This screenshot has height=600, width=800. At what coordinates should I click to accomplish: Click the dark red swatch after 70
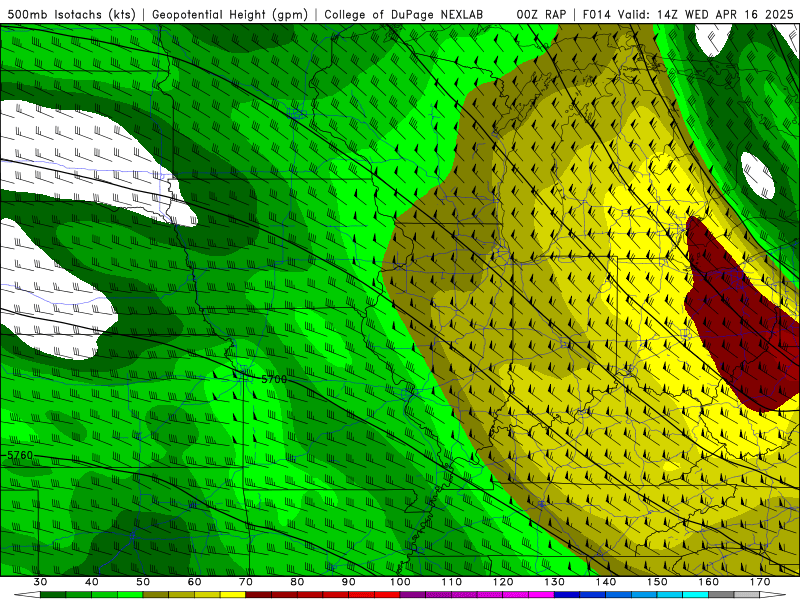pos(259,595)
